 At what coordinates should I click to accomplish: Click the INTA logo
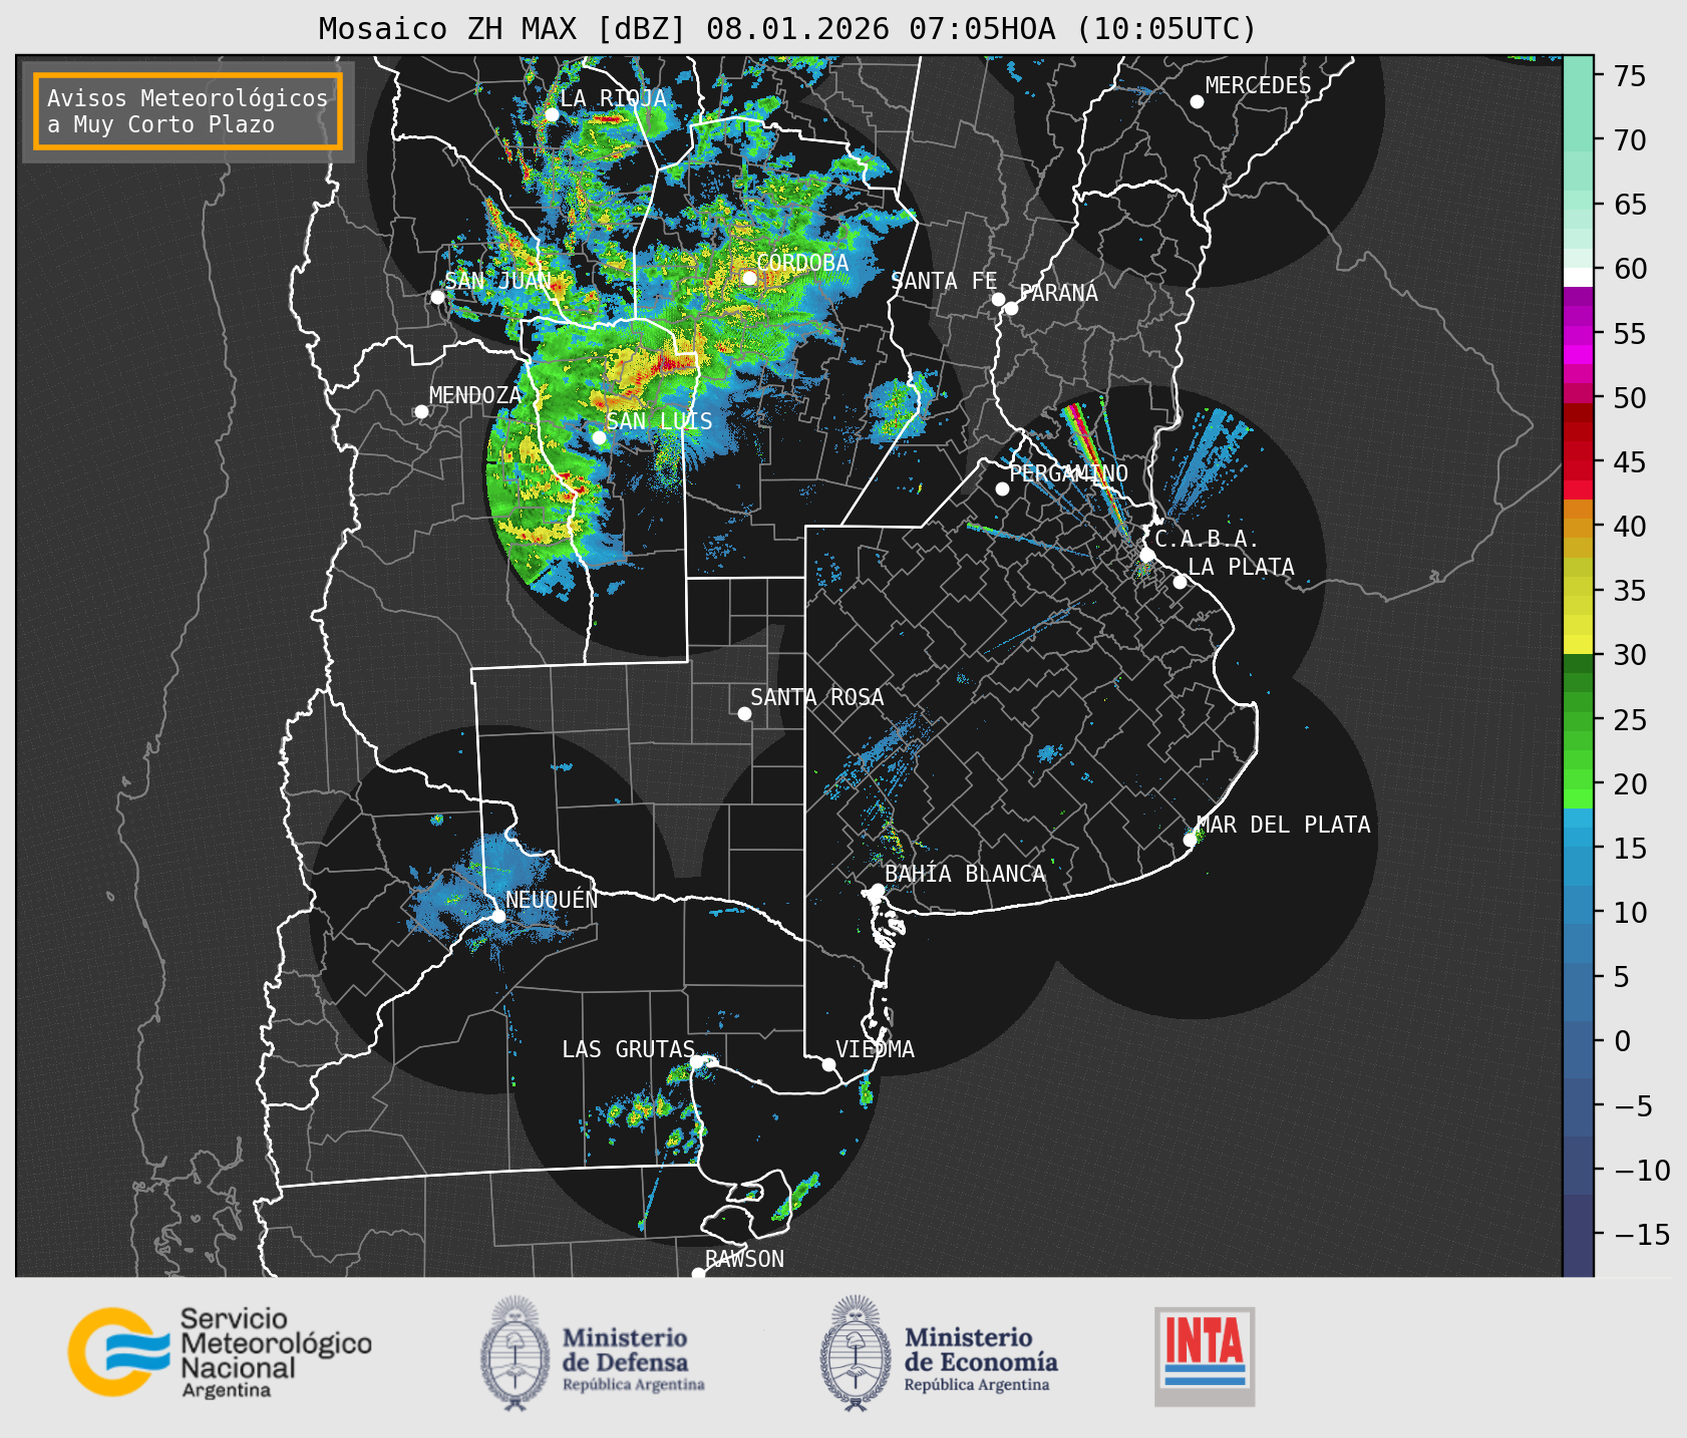pos(1205,1356)
